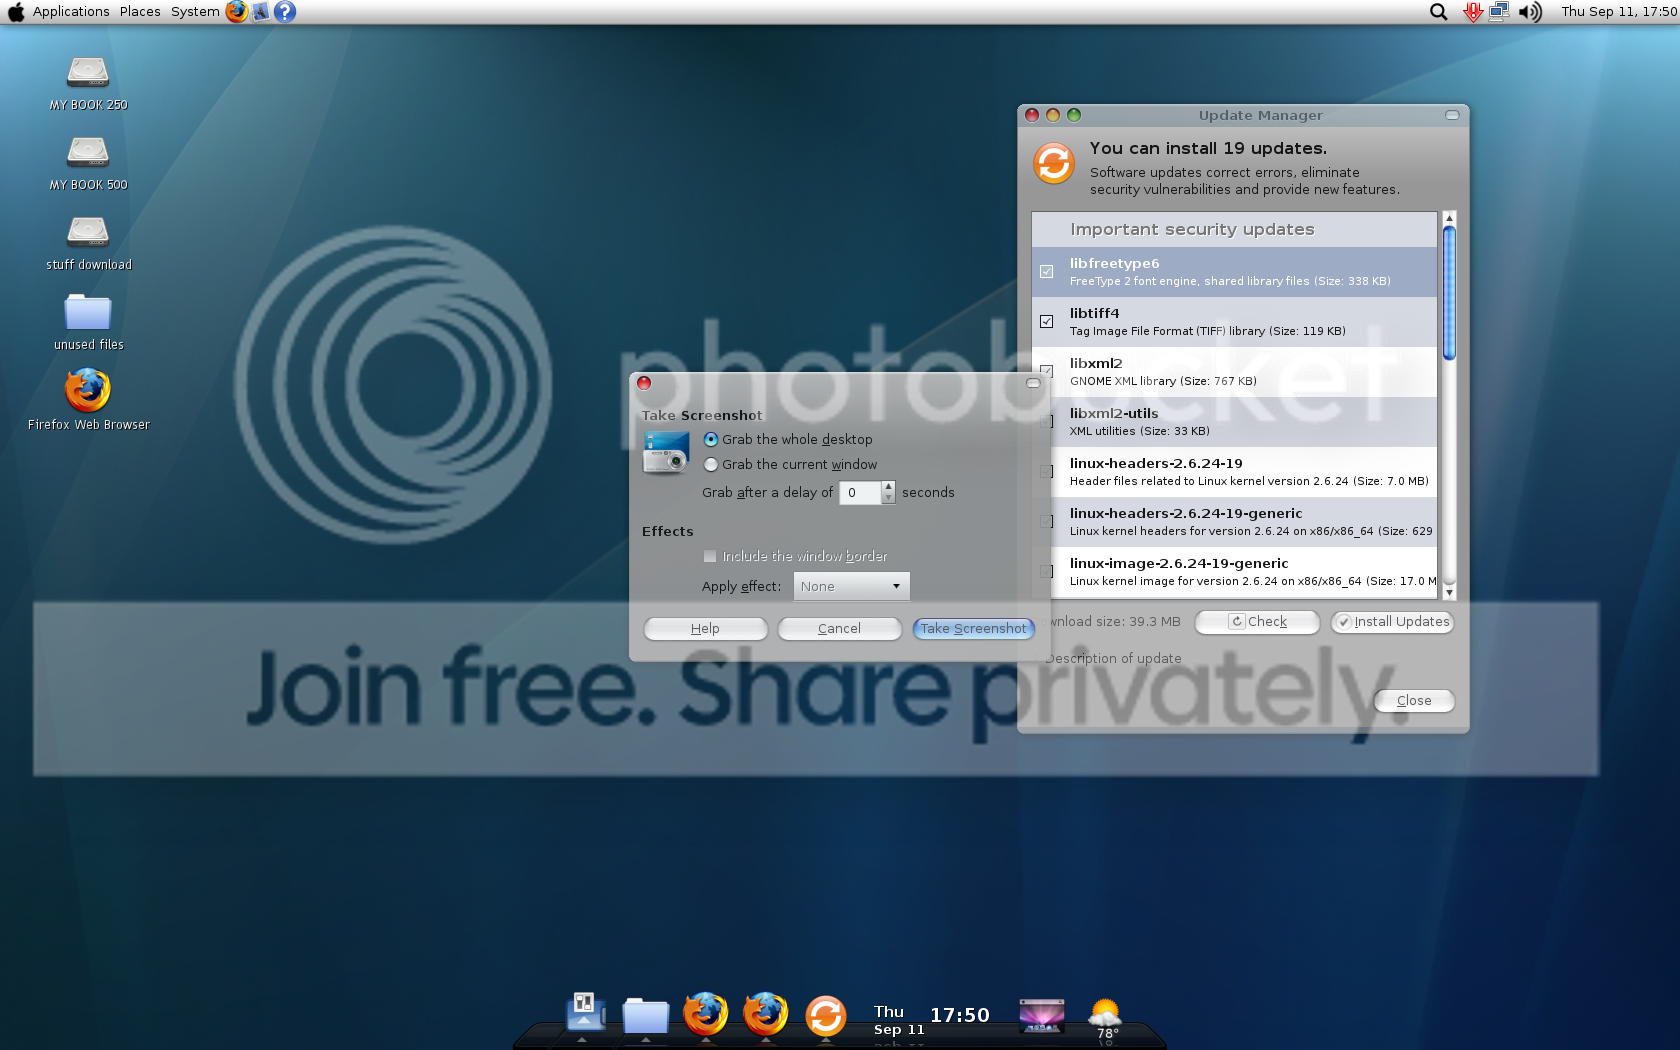
Task: Select Grab the whole desktop option
Action: tap(711, 440)
